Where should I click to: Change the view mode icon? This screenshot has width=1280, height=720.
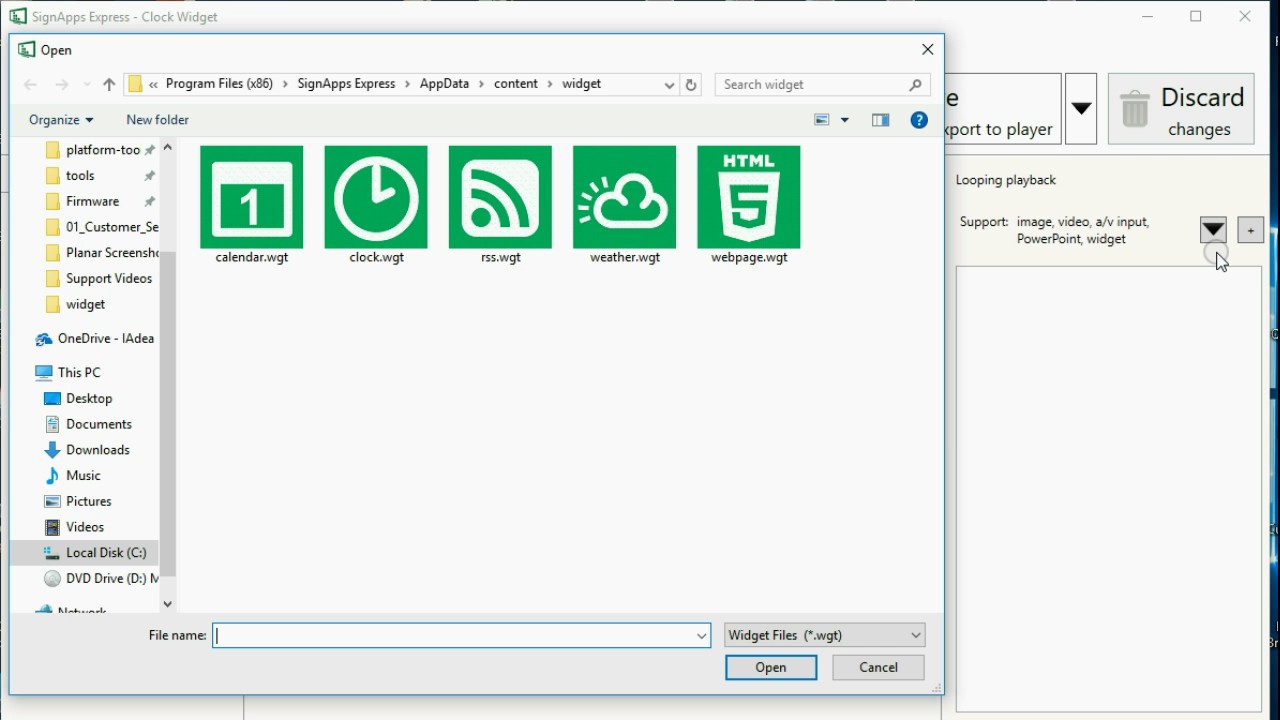822,120
